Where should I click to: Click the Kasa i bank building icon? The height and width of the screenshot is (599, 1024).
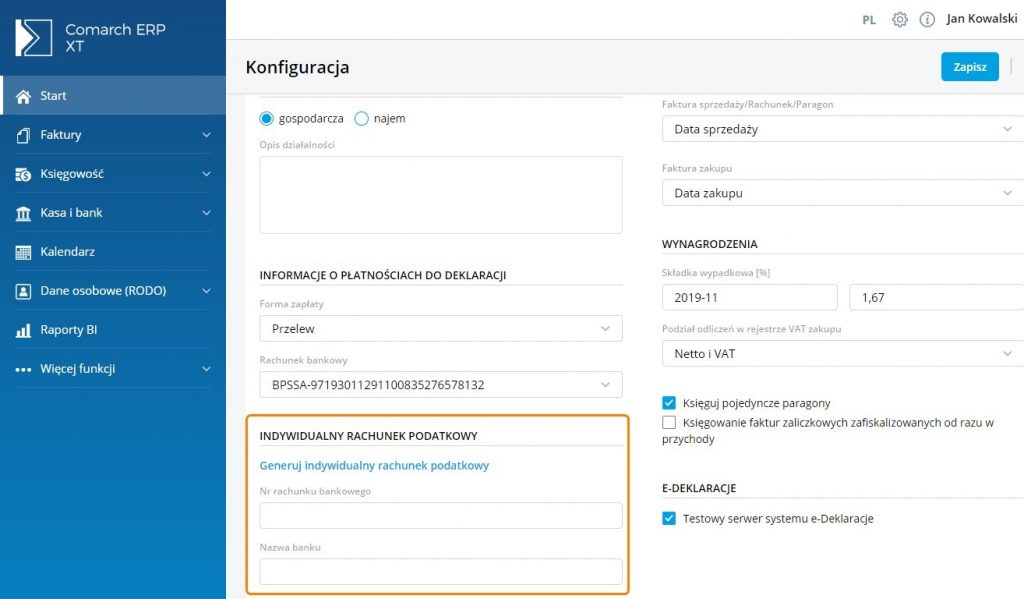23,213
